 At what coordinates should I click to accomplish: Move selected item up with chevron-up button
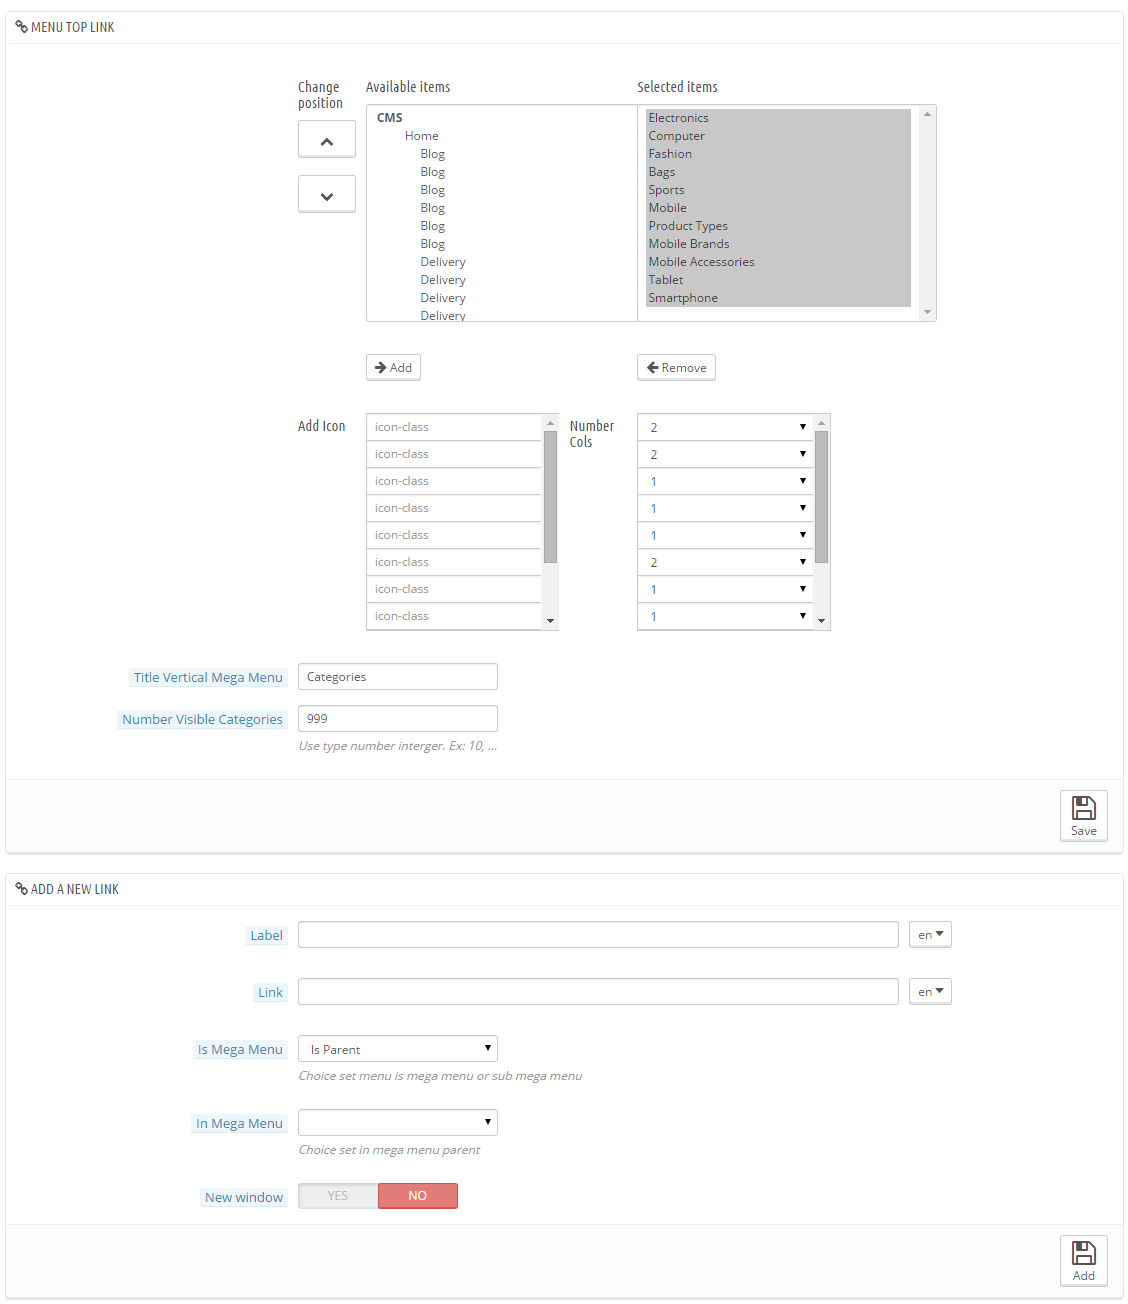click(x=326, y=139)
